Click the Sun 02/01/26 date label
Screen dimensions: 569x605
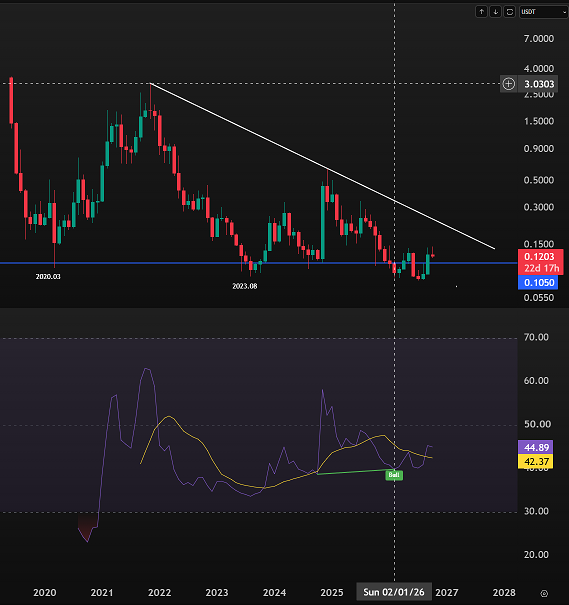point(394,592)
